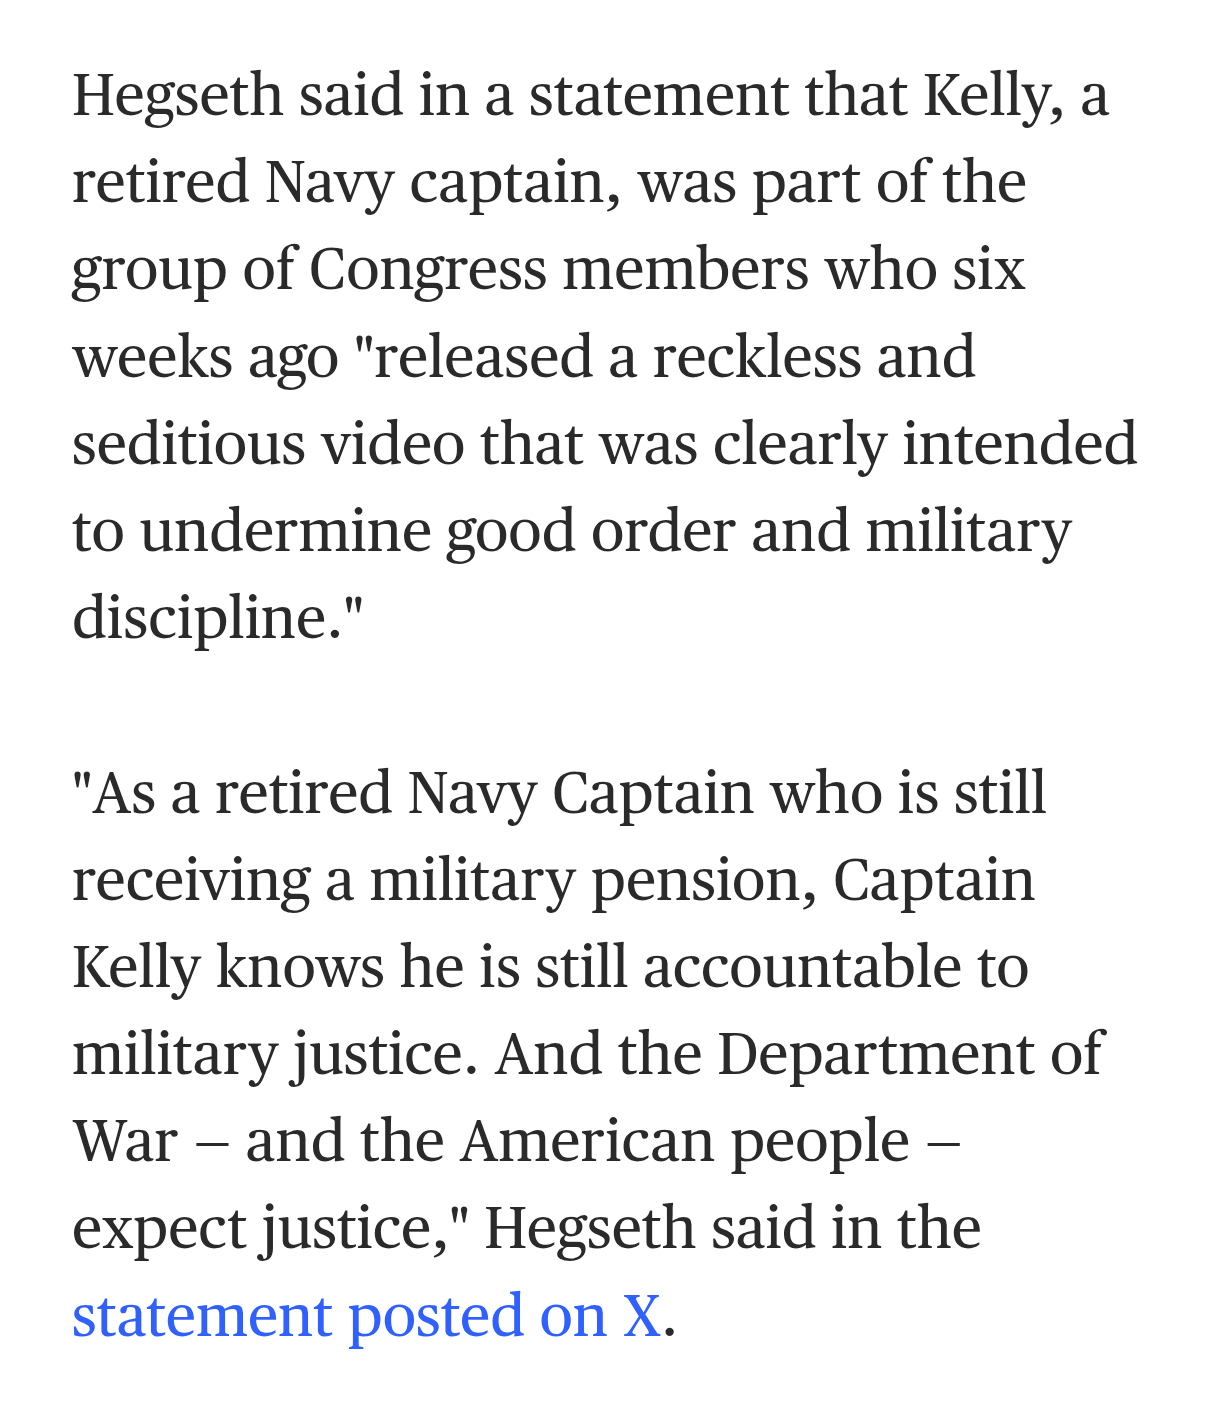Click the words "Department of"
This screenshot has width=1224, height=1419.
(x=909, y=1055)
